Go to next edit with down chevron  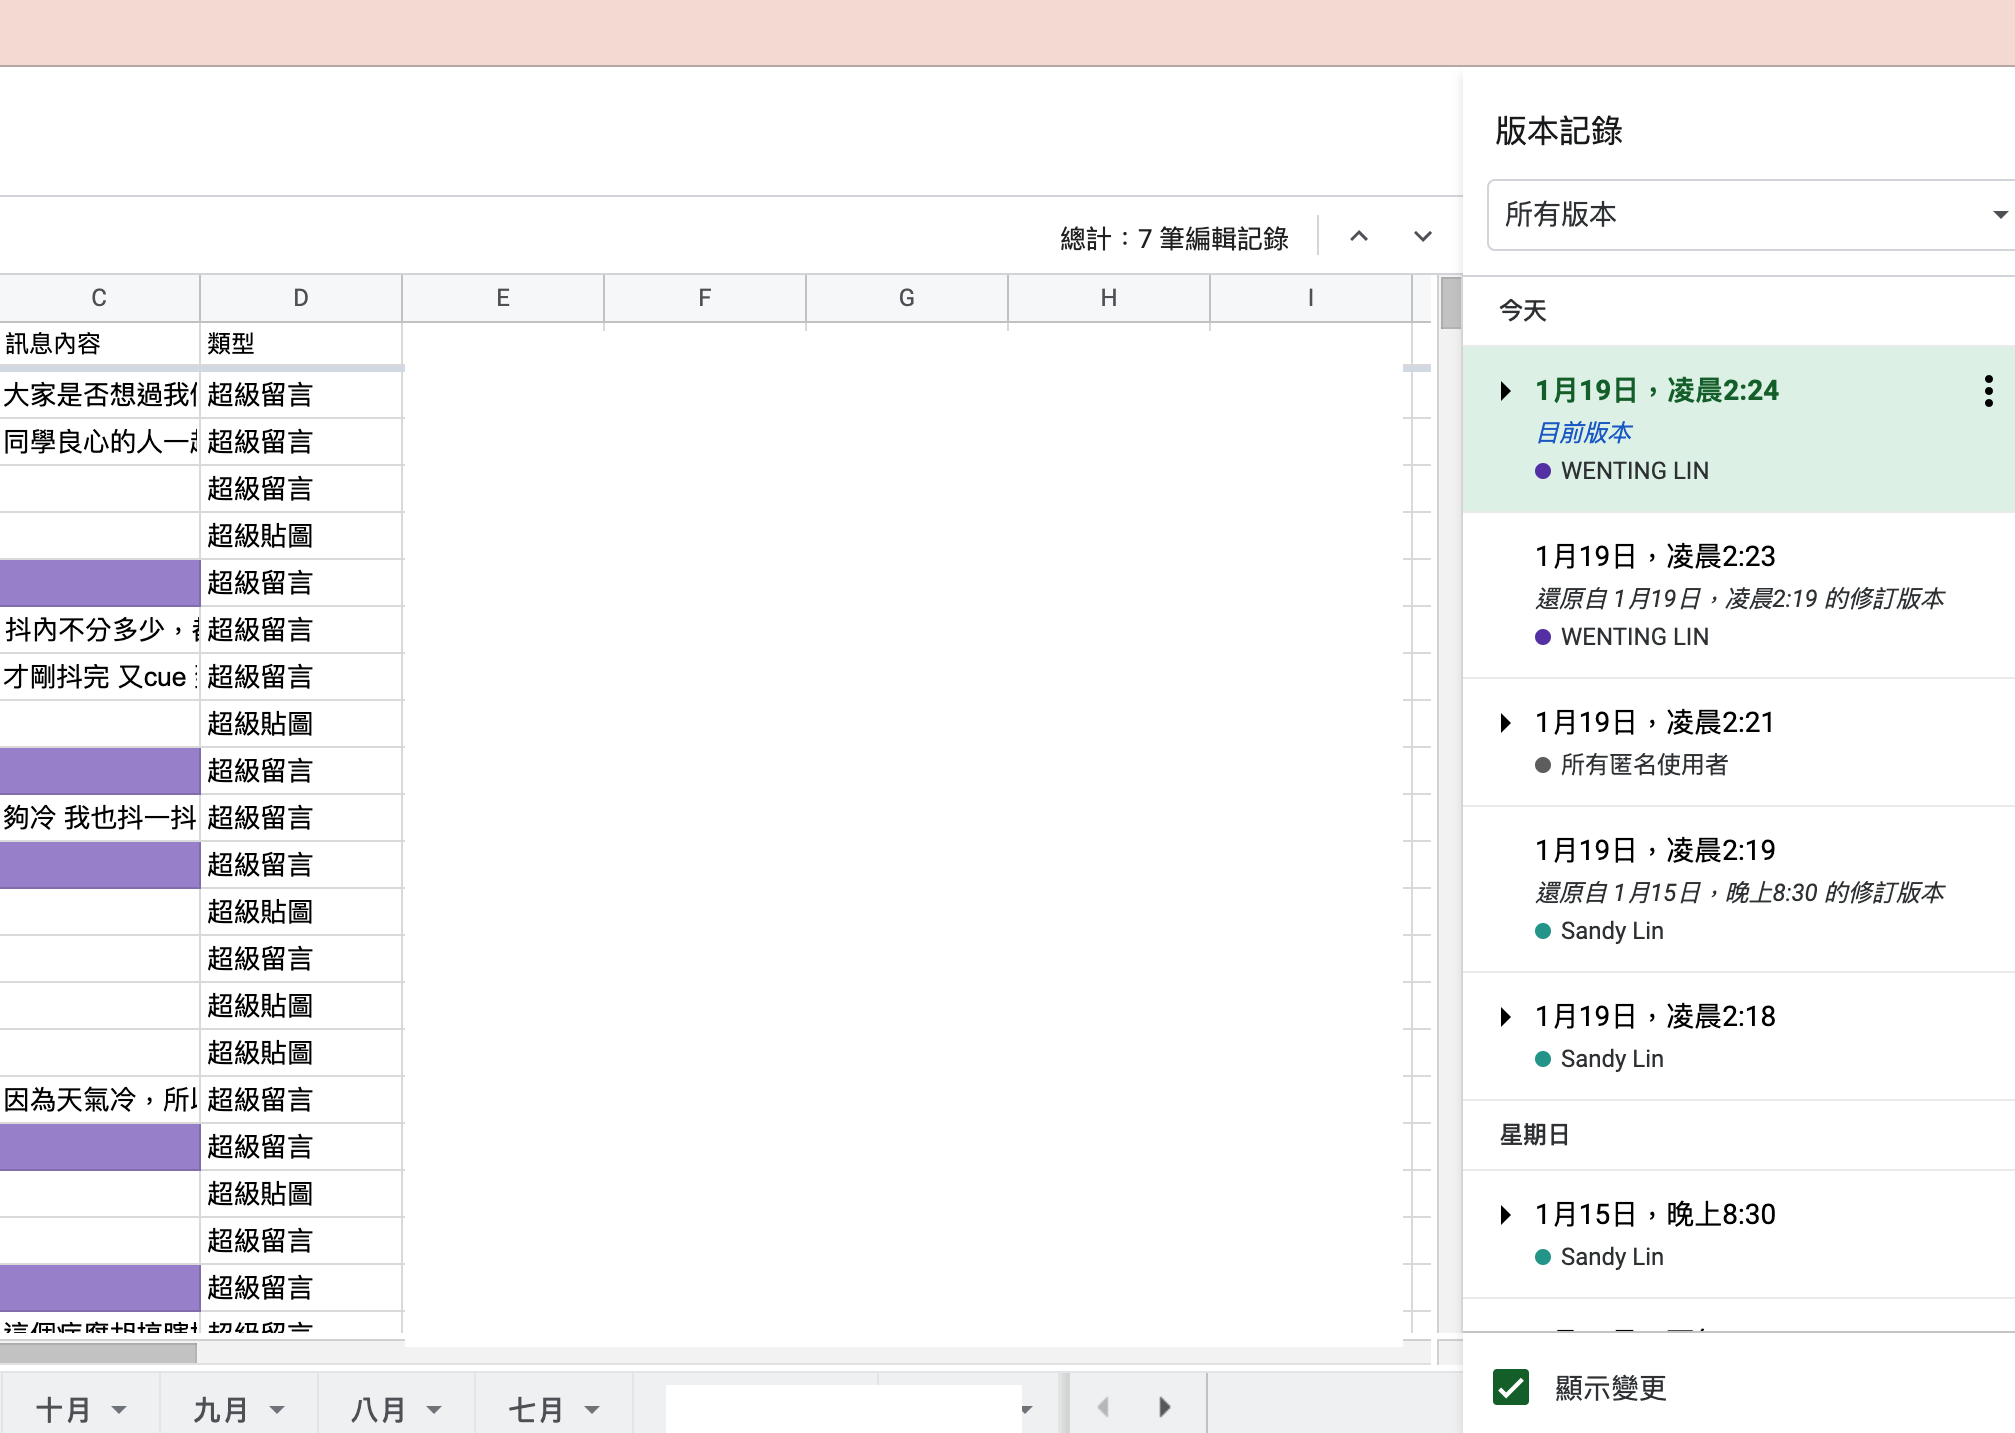coord(1422,237)
